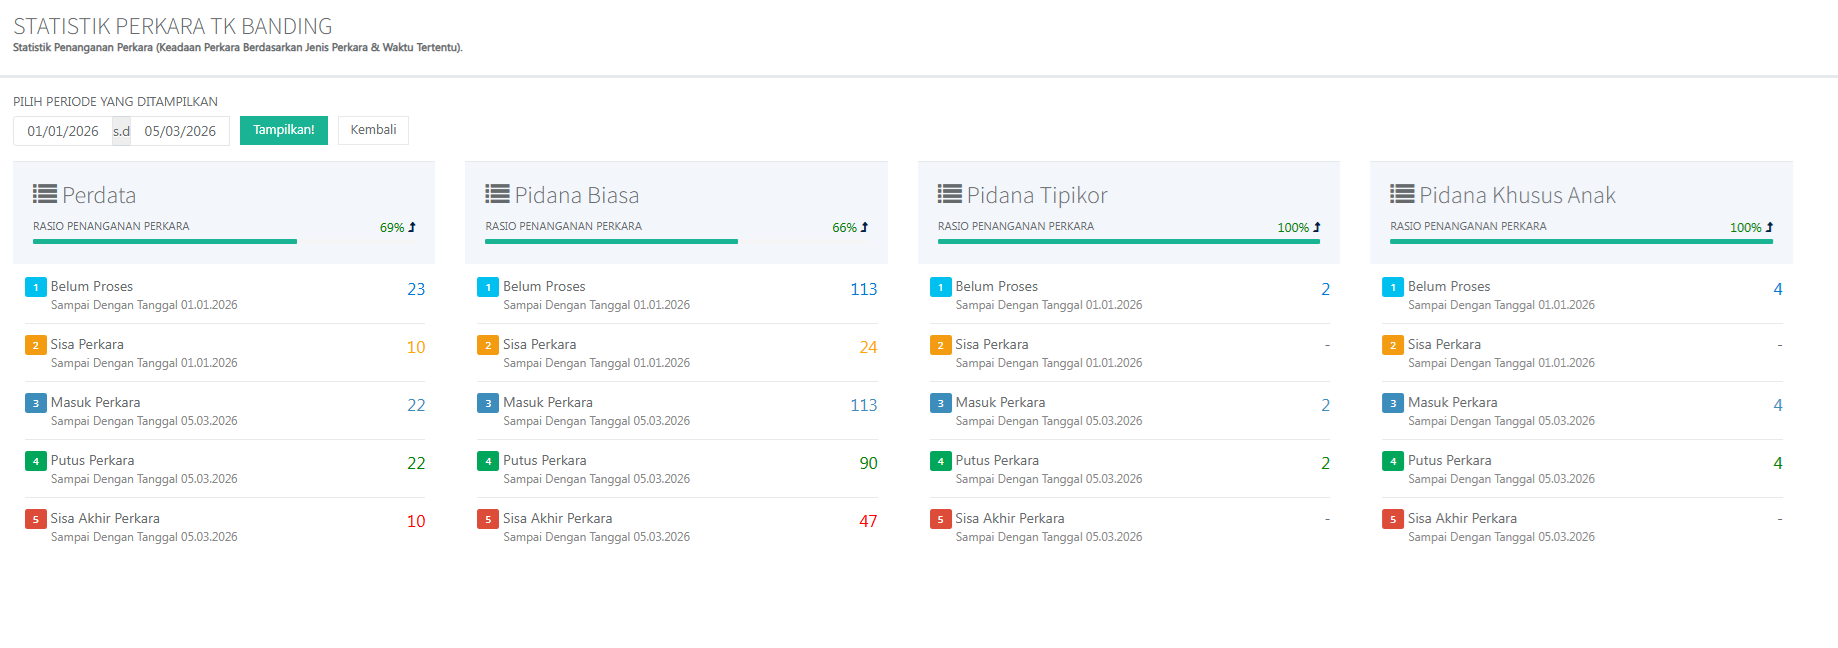This screenshot has width=1838, height=648.
Task: Select Perdata Sisa Perkara orange count 10
Action: tap(416, 347)
